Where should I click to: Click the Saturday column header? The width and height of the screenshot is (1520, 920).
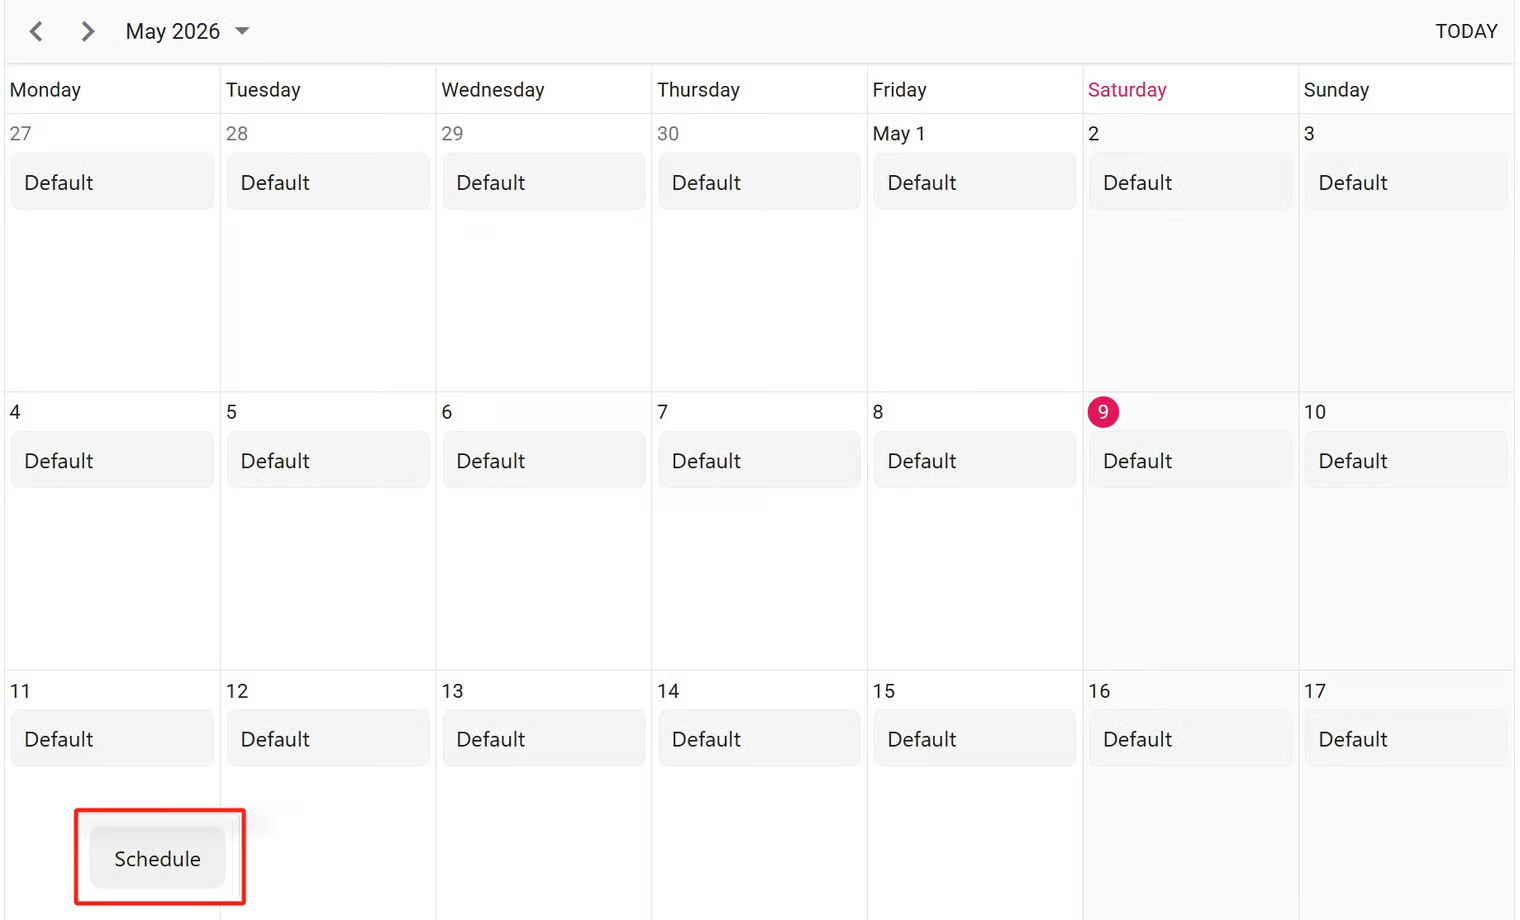point(1127,90)
